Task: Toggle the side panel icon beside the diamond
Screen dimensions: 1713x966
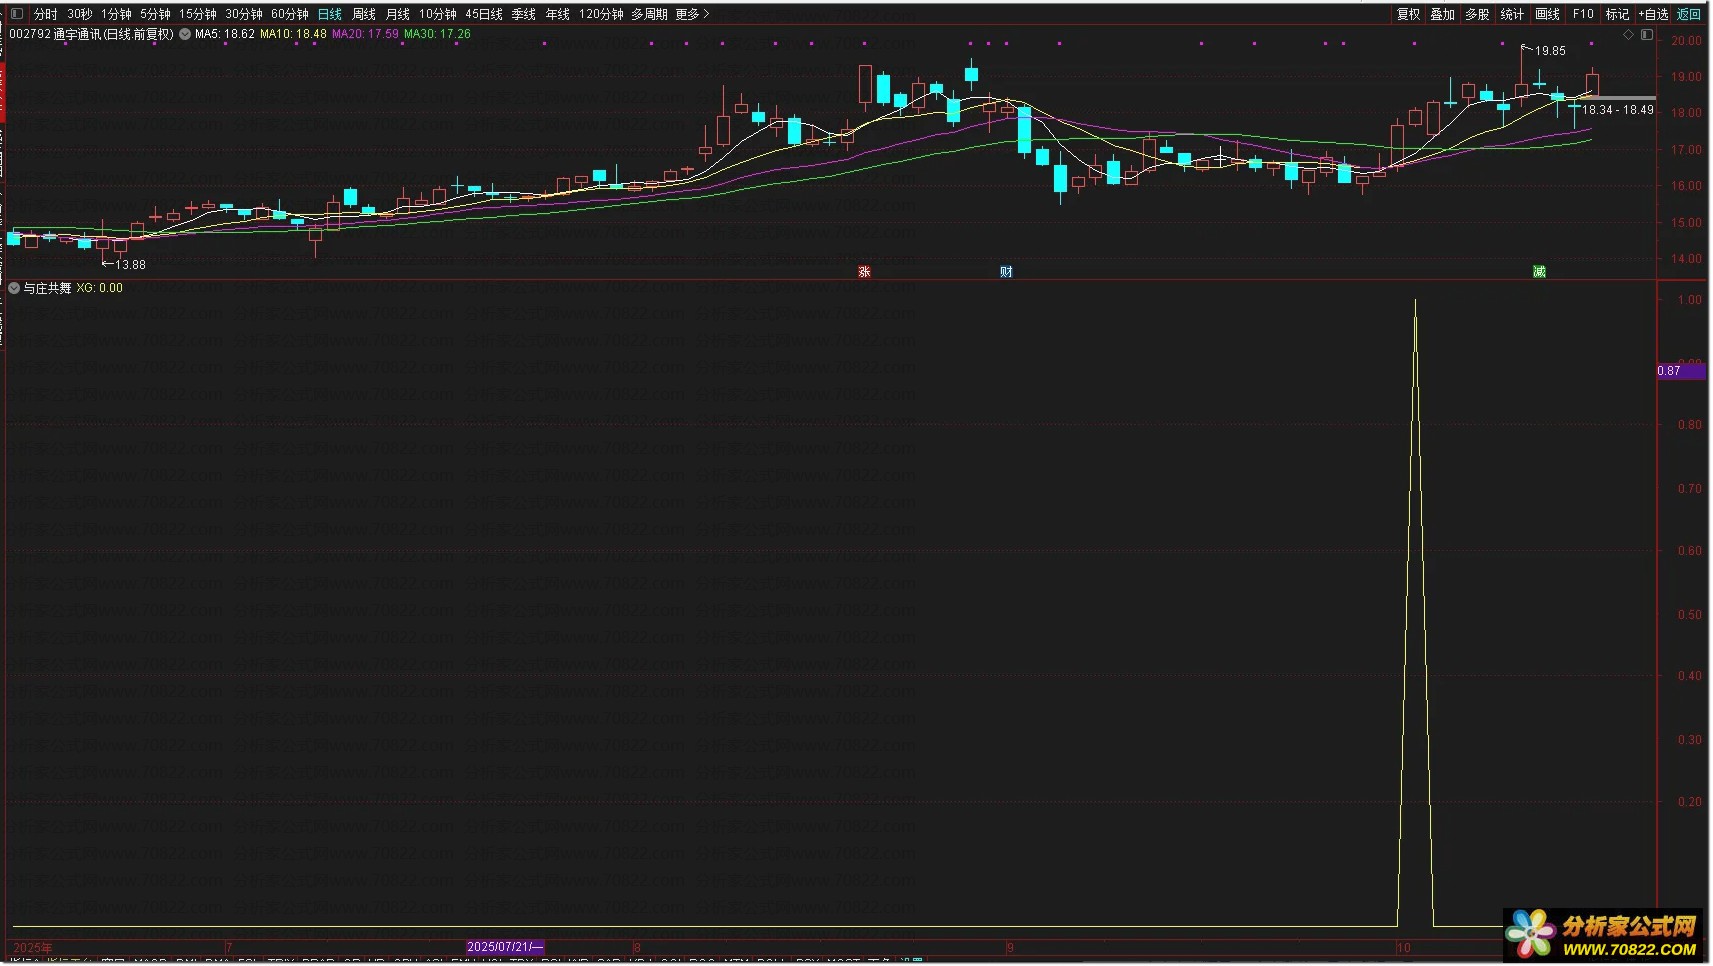Action: coord(1647,35)
